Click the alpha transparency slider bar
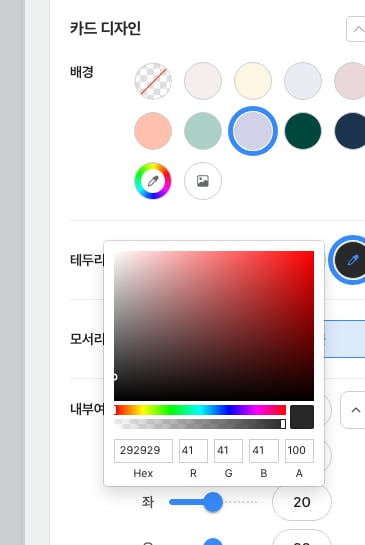The image size is (365, 545). click(200, 424)
